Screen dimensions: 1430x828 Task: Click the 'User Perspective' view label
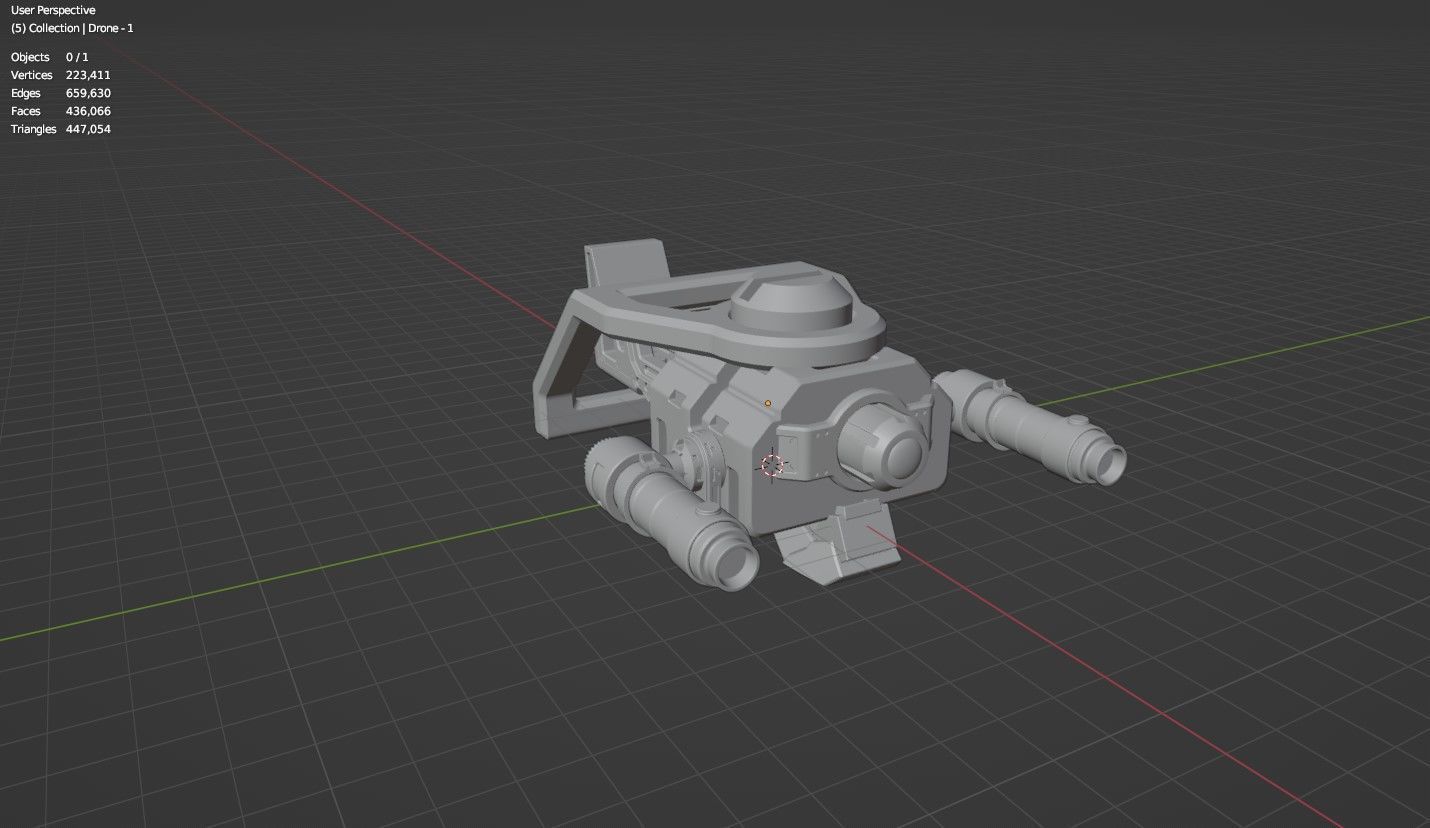tap(53, 10)
